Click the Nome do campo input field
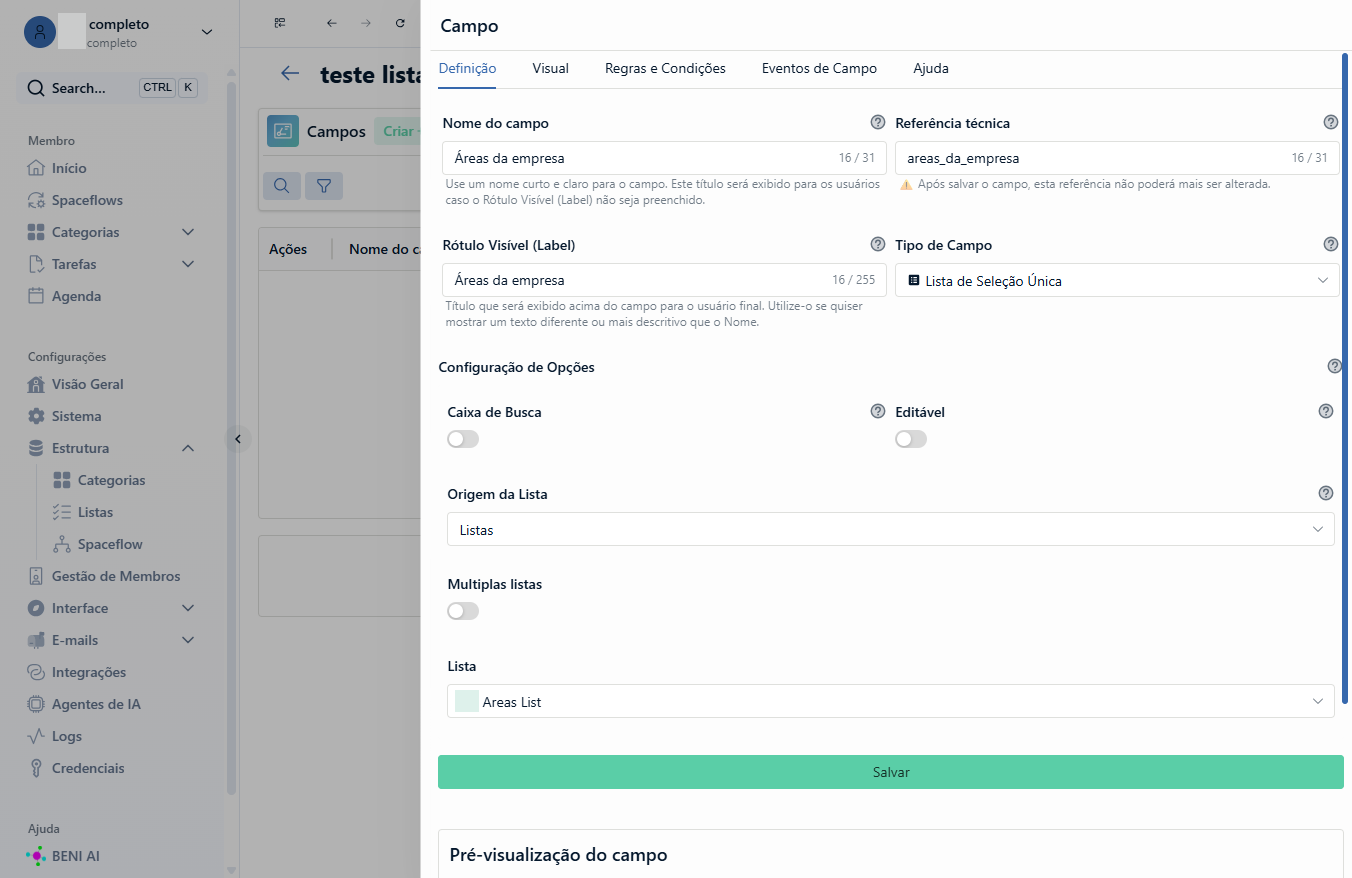Screen dimensions: 1352x878 [x=664, y=158]
